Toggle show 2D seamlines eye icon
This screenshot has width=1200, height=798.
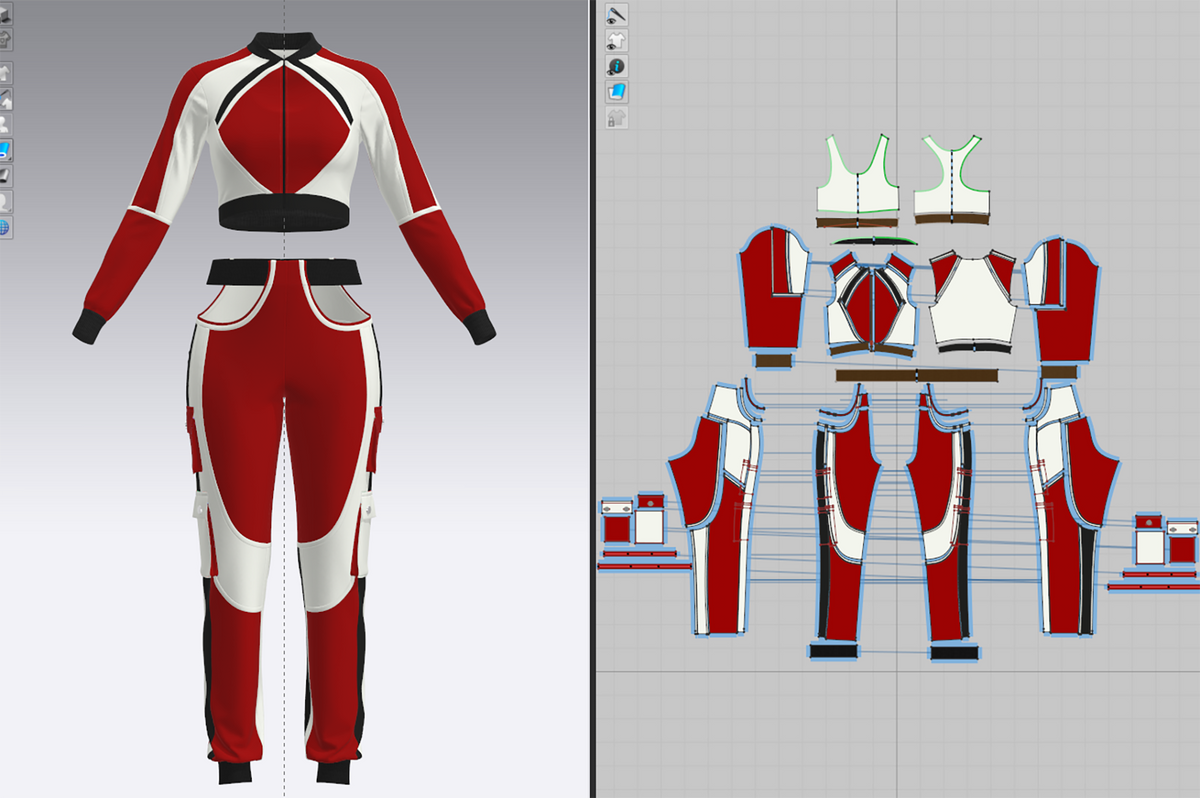coord(616,15)
